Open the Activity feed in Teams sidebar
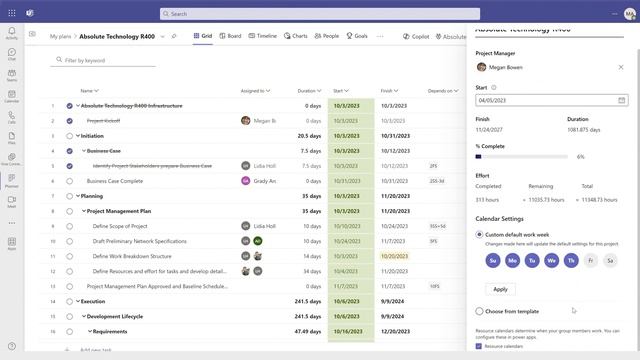The height and width of the screenshot is (360, 640). point(12,33)
